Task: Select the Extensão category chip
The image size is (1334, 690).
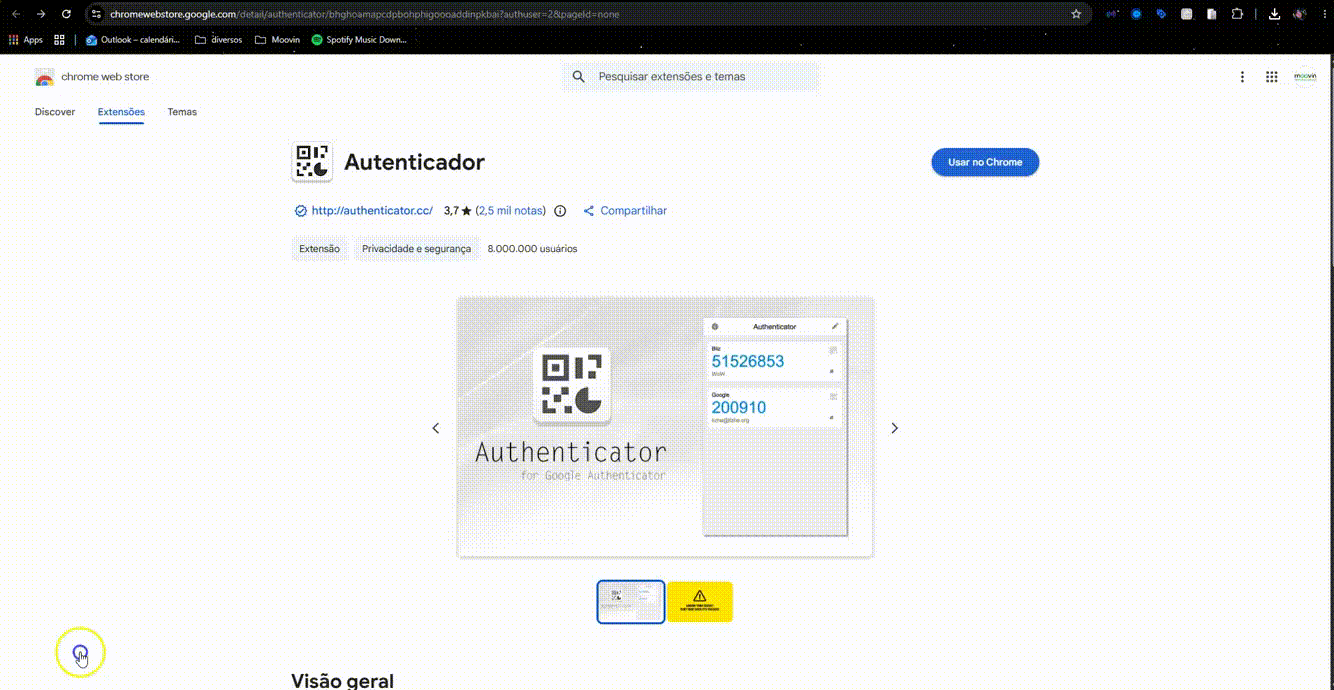Action: (x=320, y=249)
